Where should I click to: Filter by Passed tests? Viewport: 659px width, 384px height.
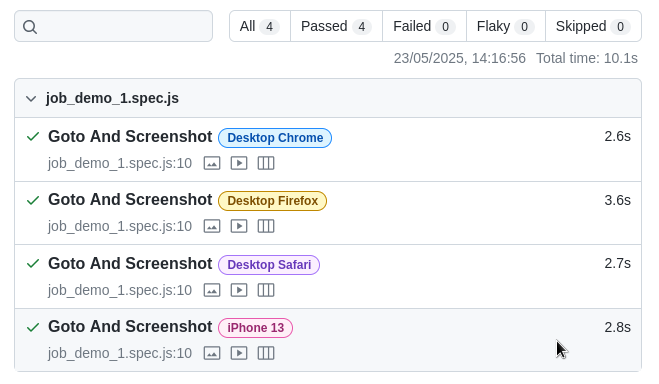click(x=336, y=26)
